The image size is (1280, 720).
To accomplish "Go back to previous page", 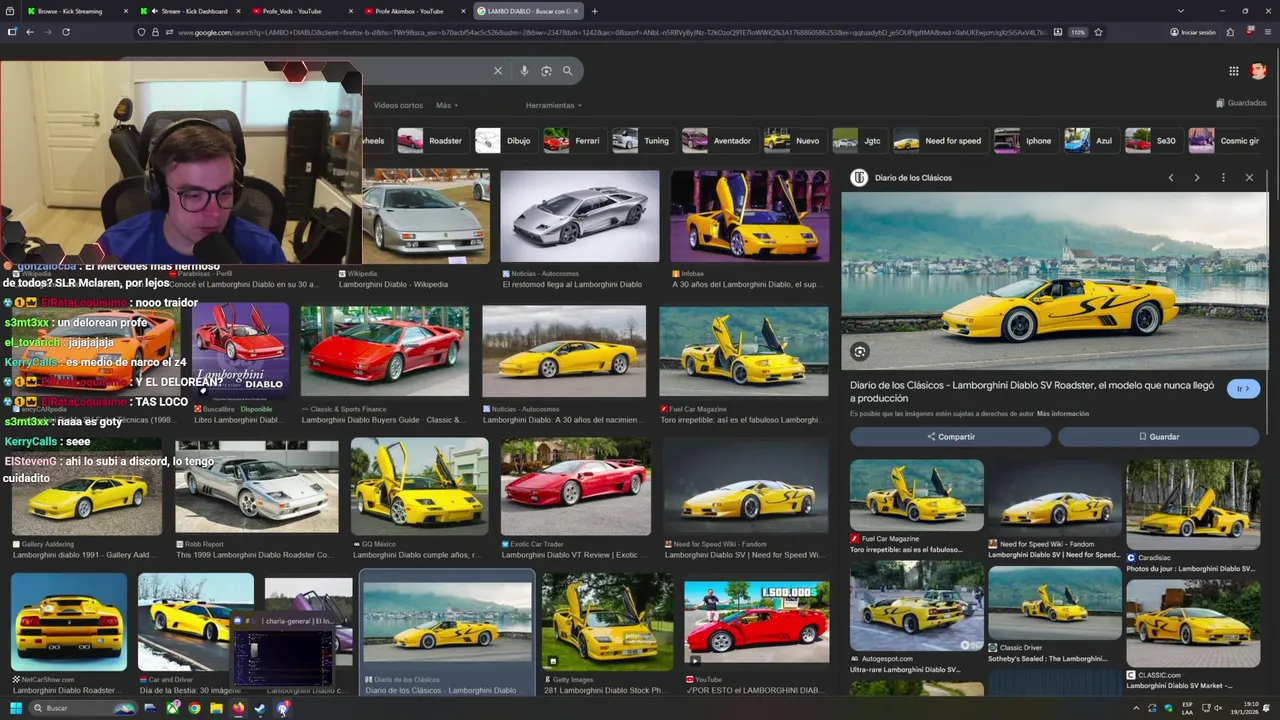I will pos(30,32).
